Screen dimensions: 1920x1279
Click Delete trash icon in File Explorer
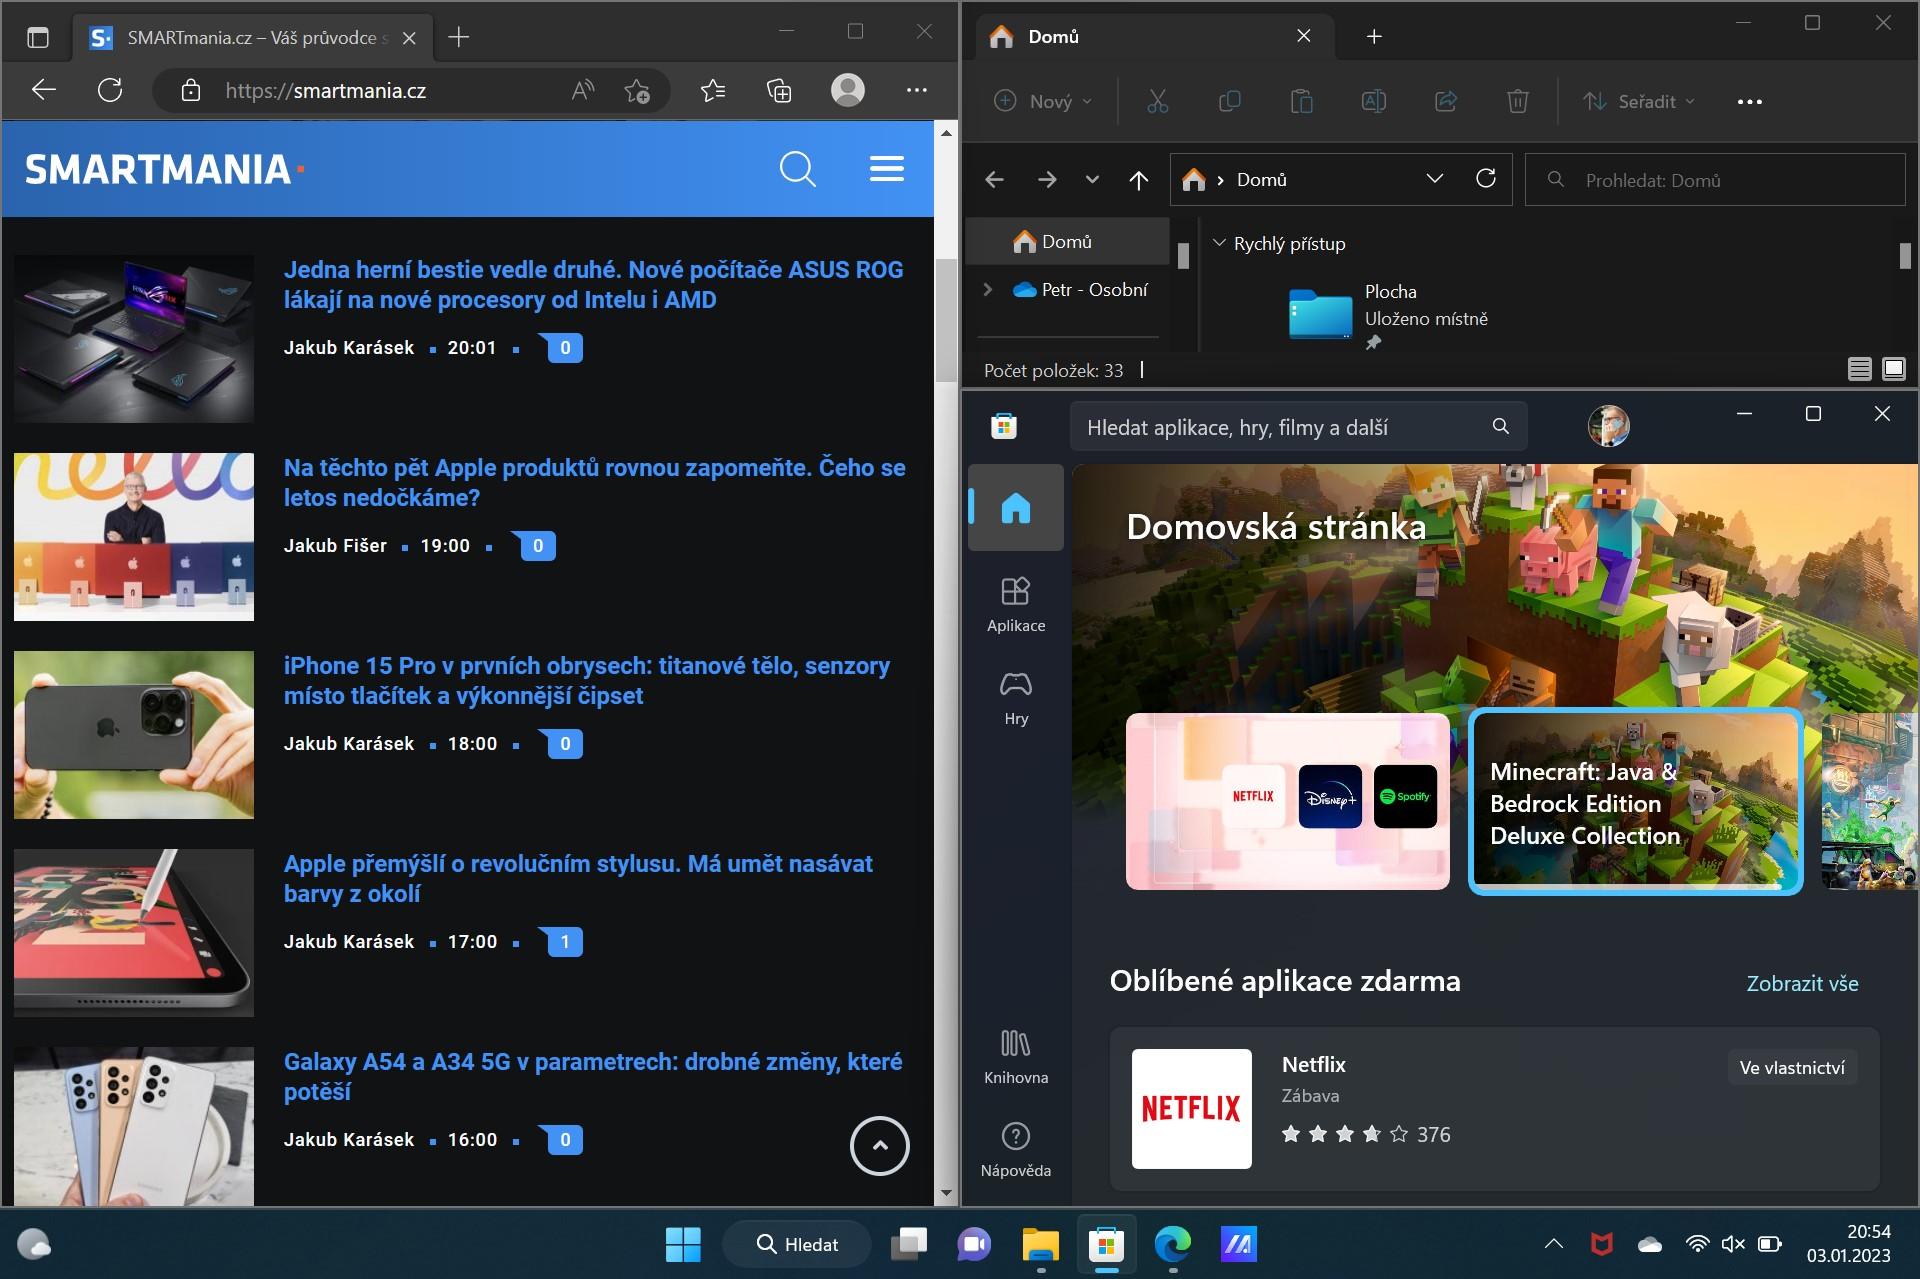(x=1517, y=101)
